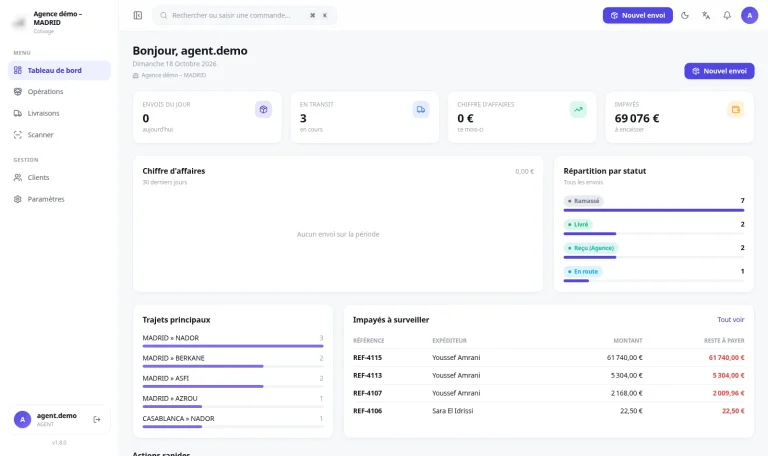Toggle dark mode with the moon icon

(x=685, y=15)
